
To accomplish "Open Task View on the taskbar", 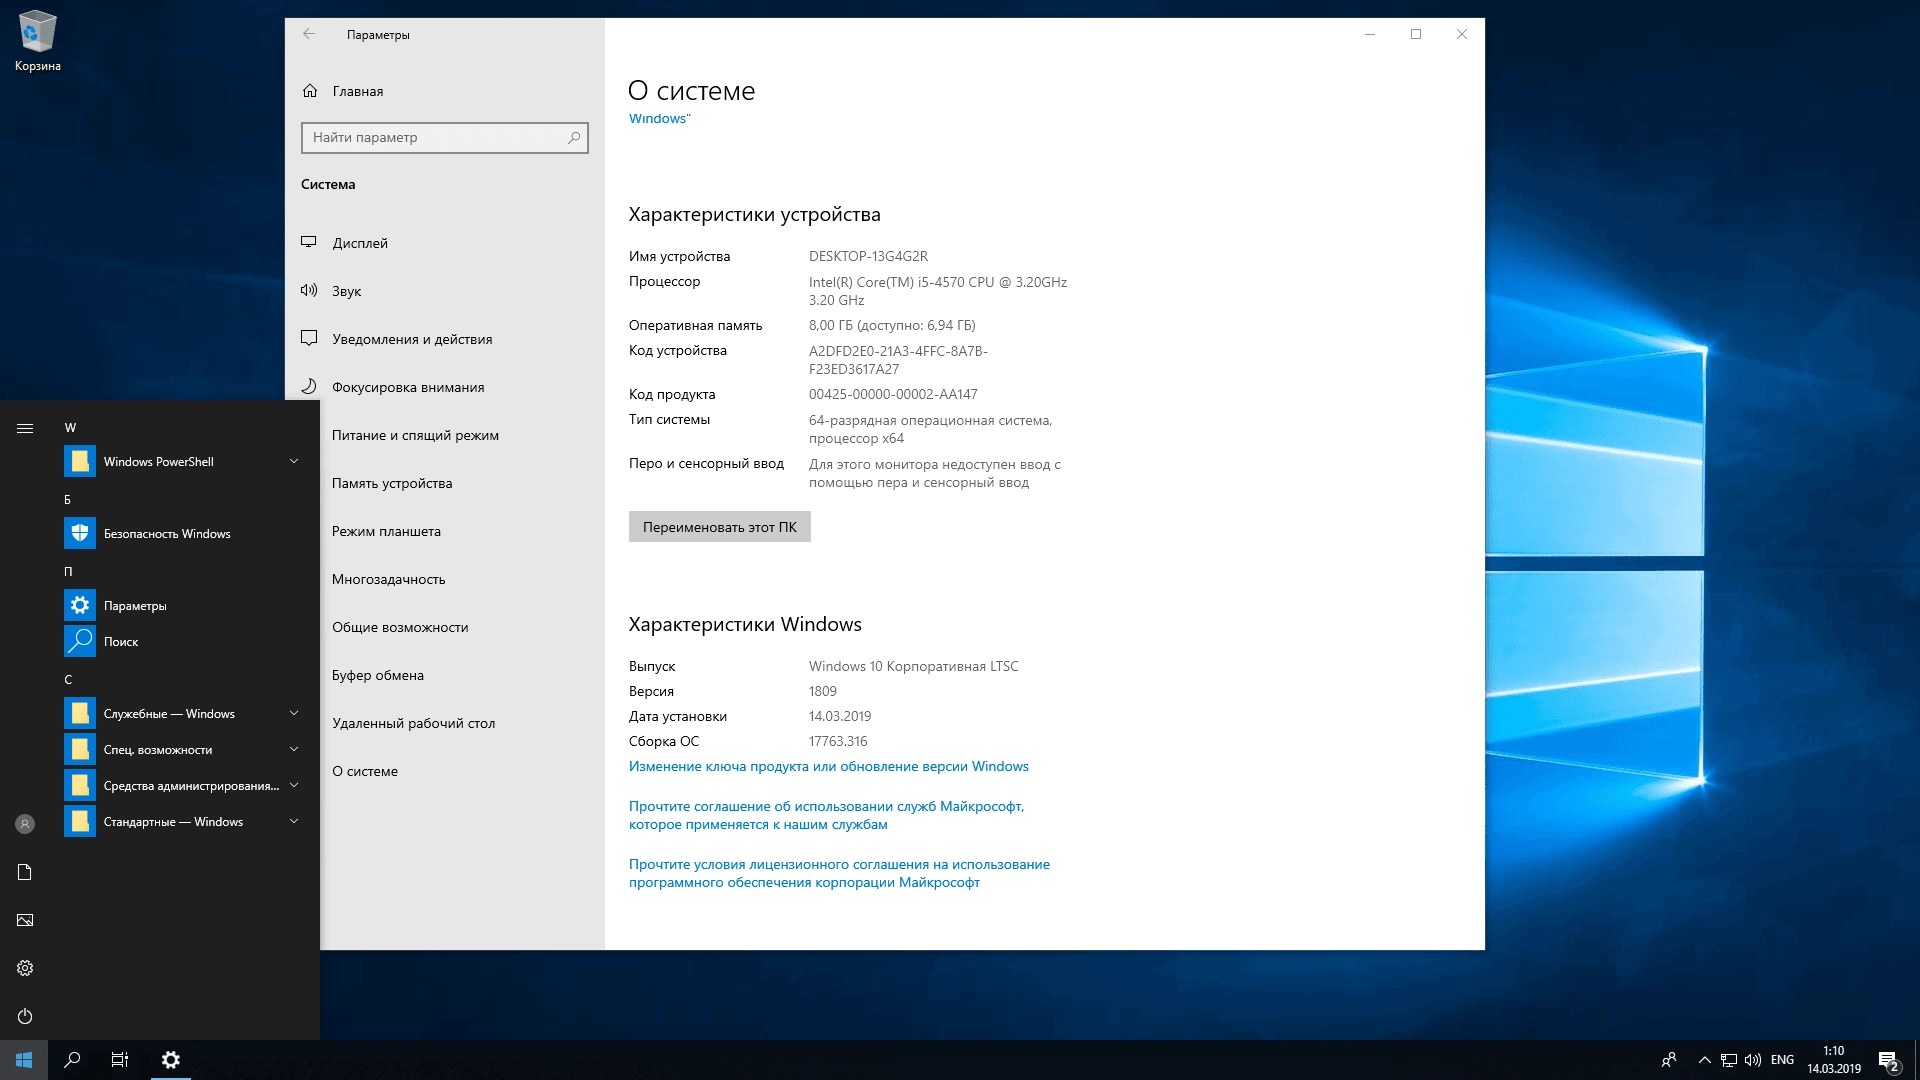I will pyautogui.click(x=120, y=1060).
